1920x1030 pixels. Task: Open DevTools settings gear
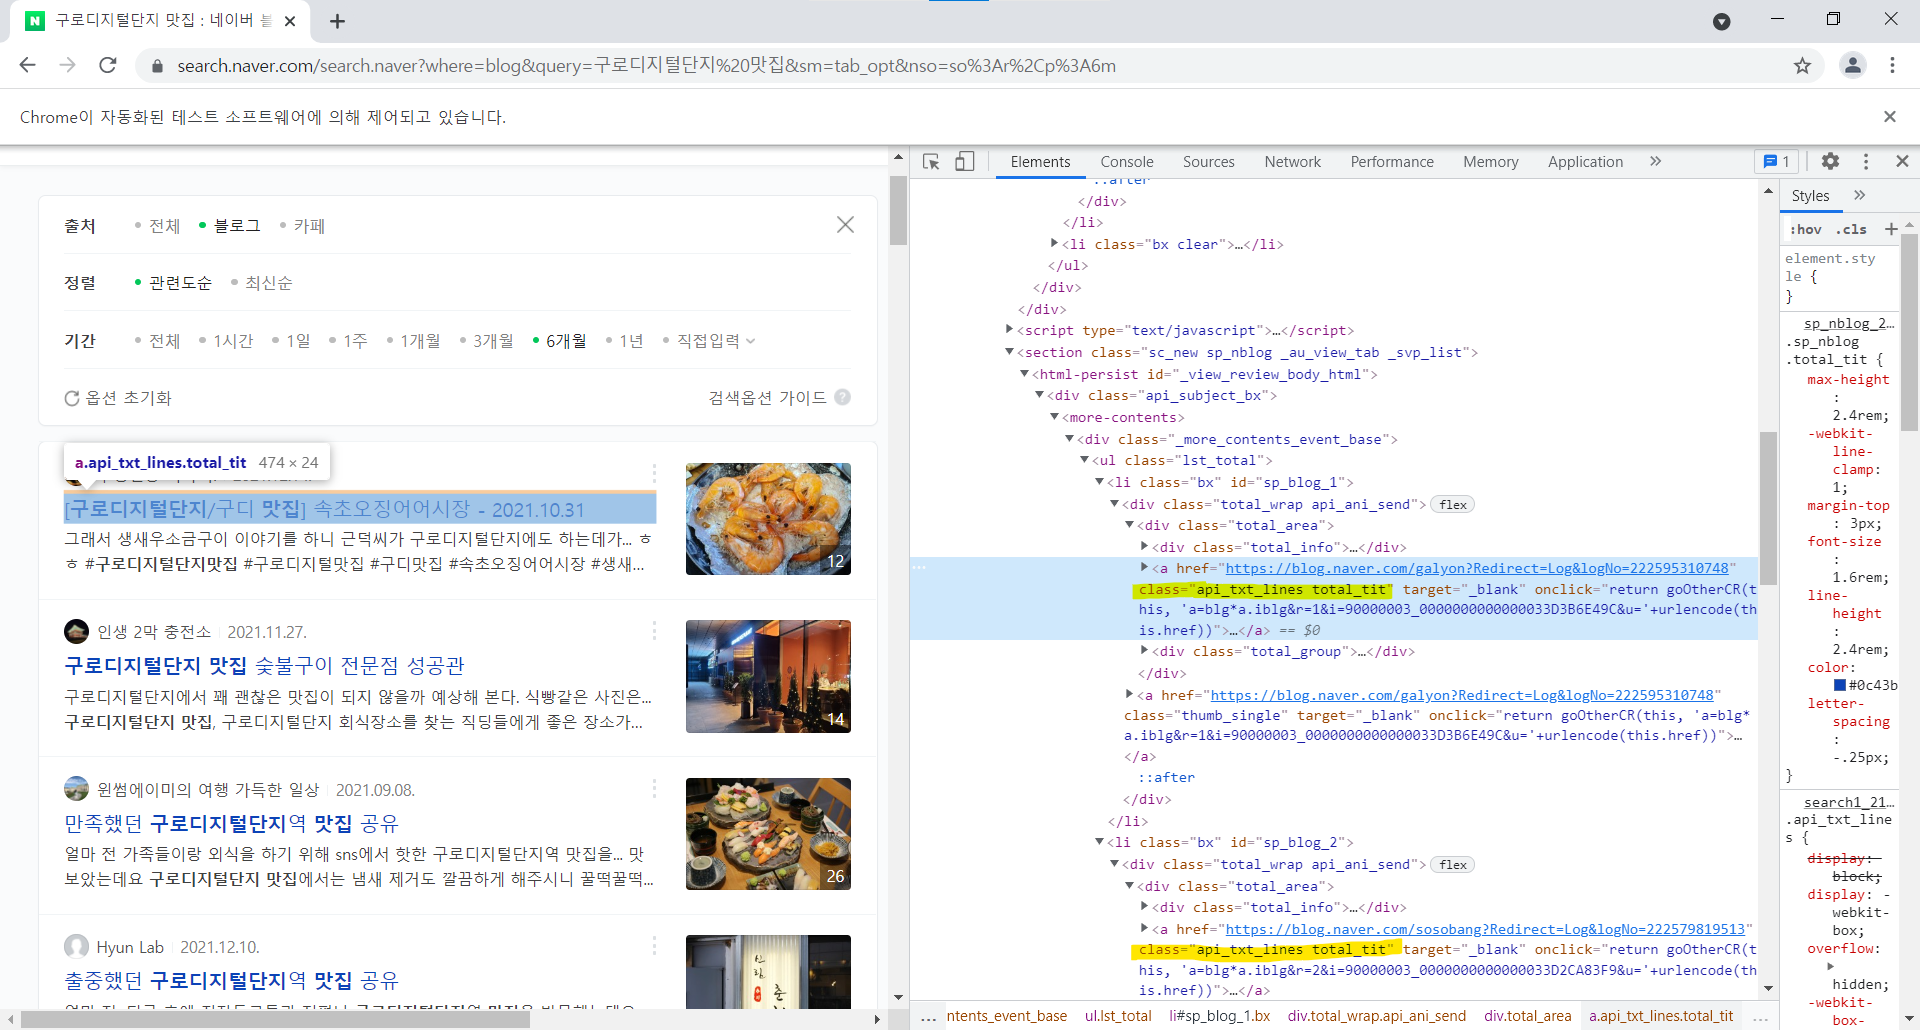point(1830,162)
